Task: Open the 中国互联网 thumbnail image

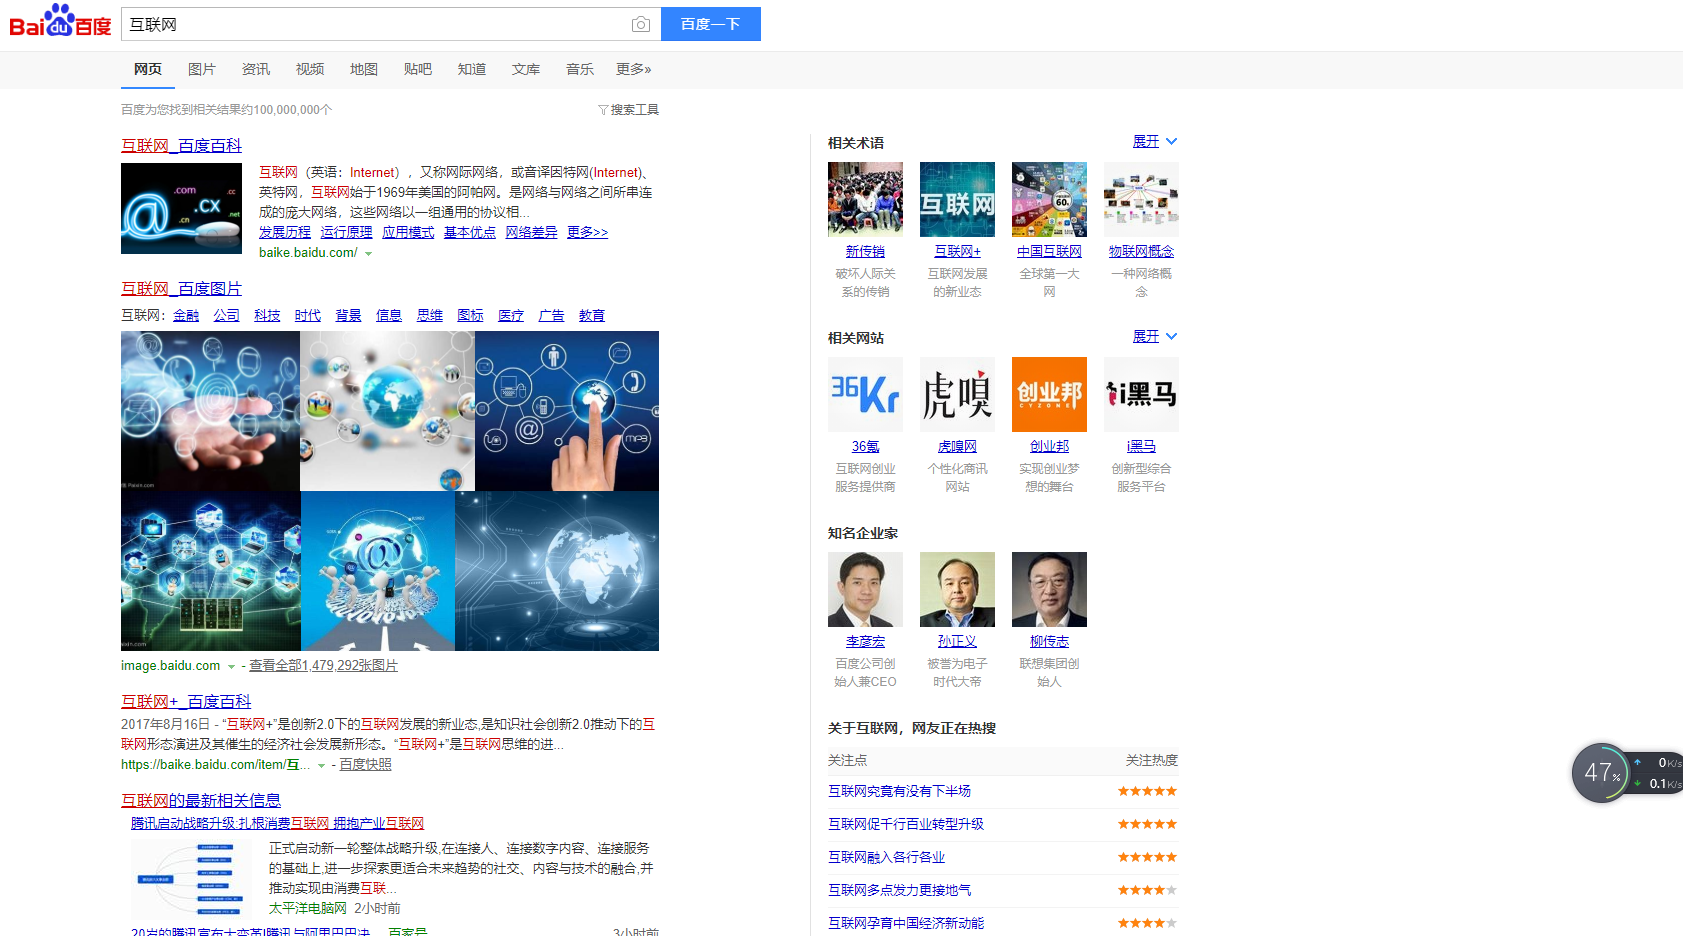Action: coord(1049,199)
